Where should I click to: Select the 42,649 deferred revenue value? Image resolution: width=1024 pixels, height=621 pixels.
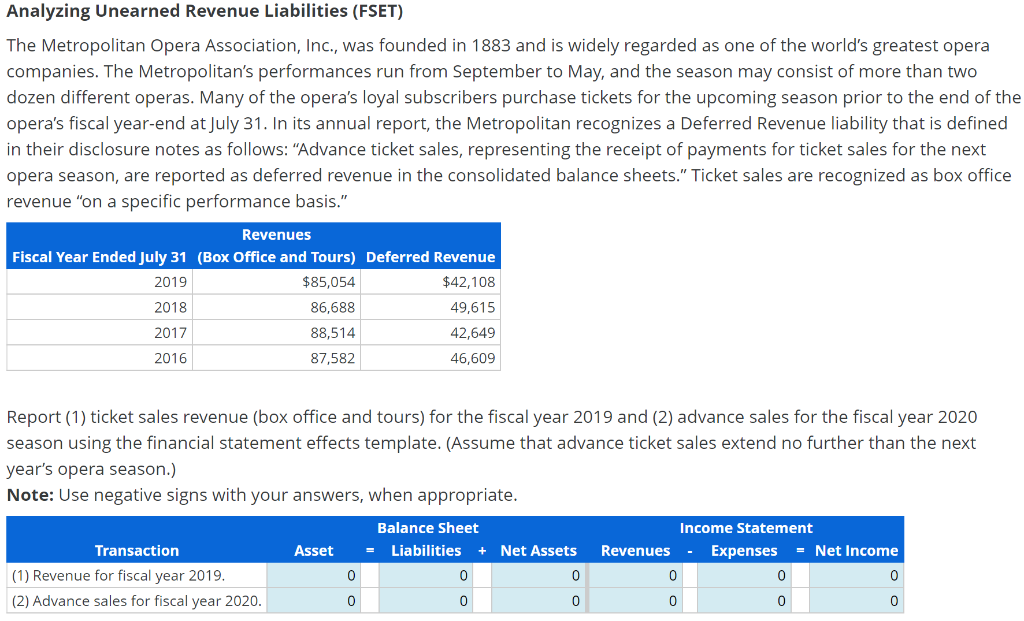(473, 333)
